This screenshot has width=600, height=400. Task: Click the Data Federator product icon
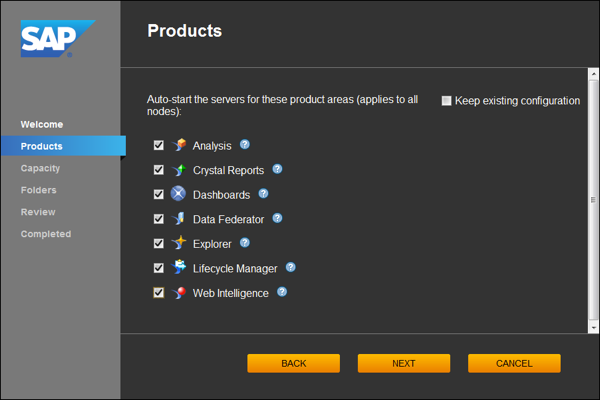tap(179, 219)
